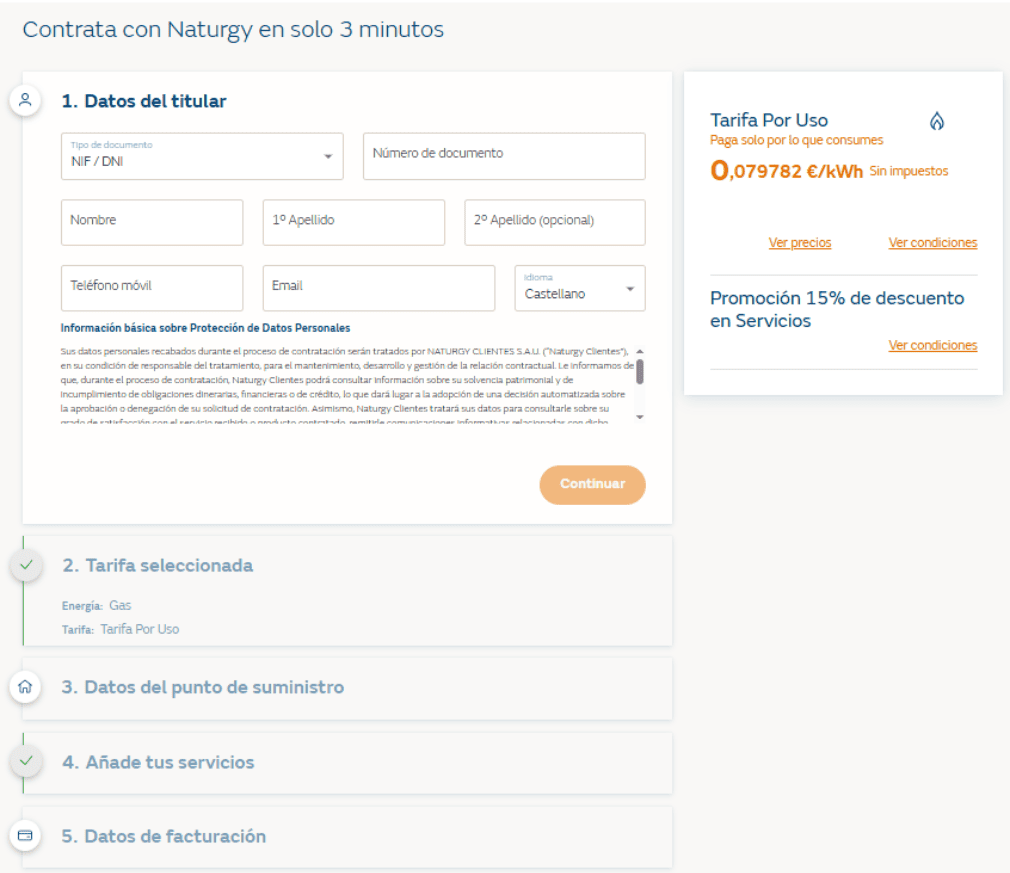Click the 0,079782 €/kWh price text
1010x873 pixels.
786,171
